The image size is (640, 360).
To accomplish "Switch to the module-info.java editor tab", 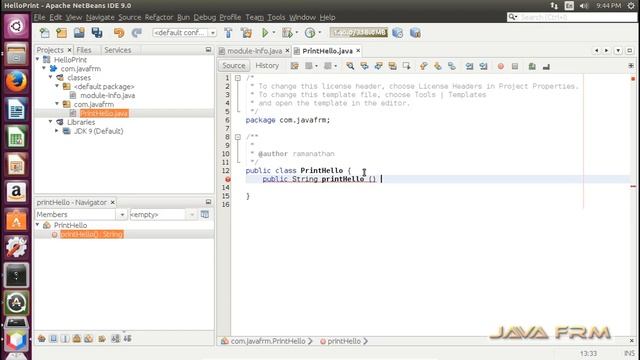I will 254,51.
